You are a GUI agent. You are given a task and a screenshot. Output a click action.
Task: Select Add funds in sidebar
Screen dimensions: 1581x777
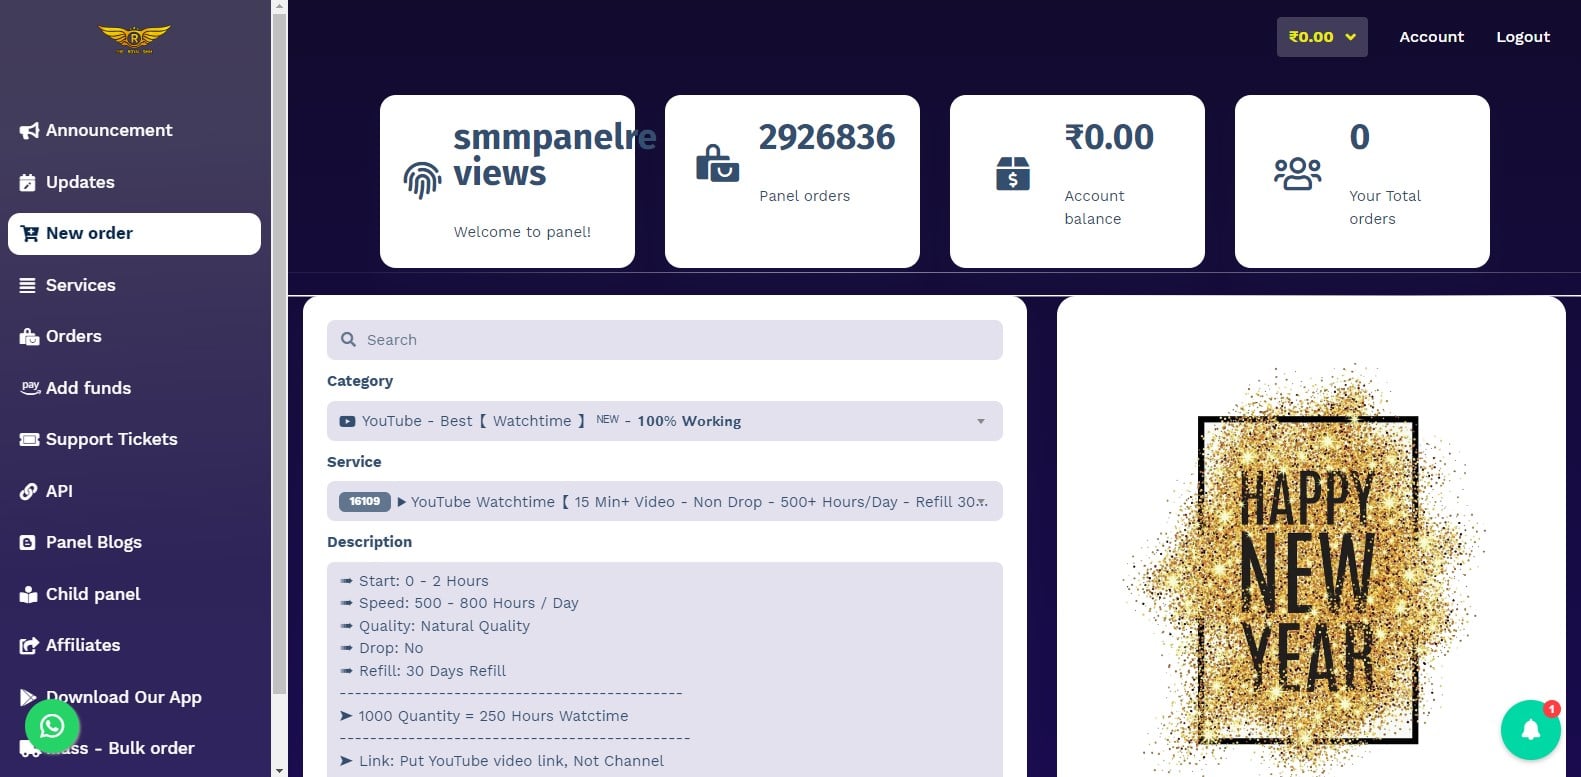click(x=88, y=388)
